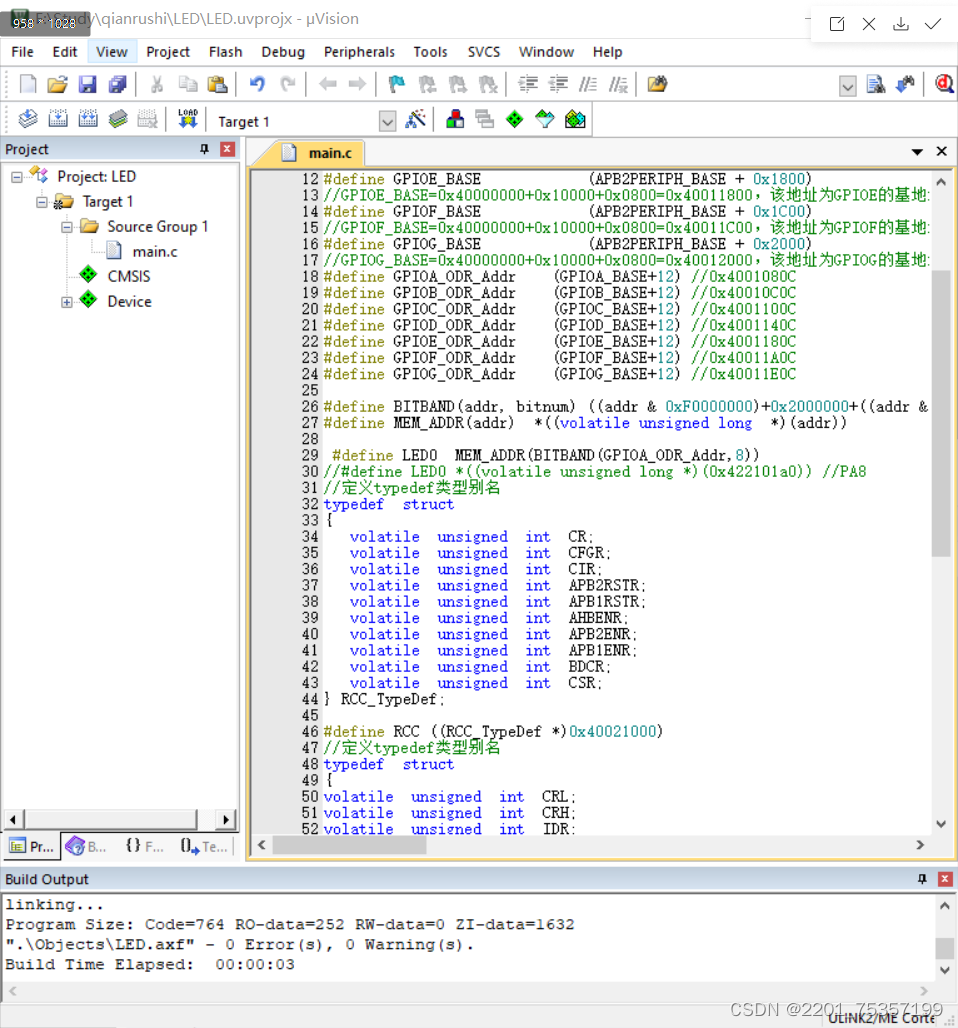Collapse the Source Group 1 folder
The height and width of the screenshot is (1028, 958).
tap(67, 227)
